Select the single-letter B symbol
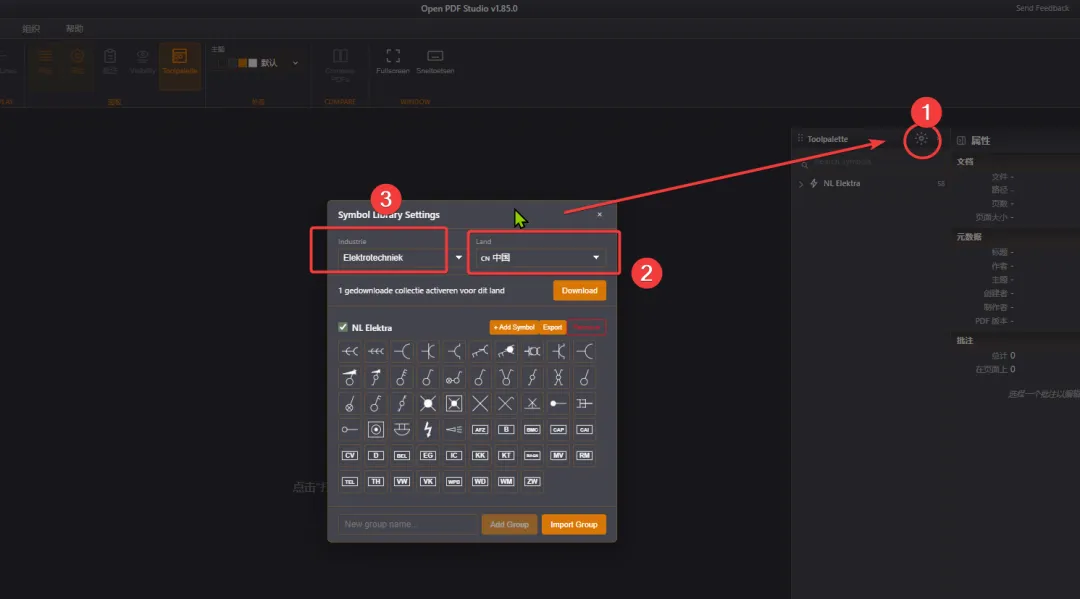1080x599 pixels. point(506,430)
